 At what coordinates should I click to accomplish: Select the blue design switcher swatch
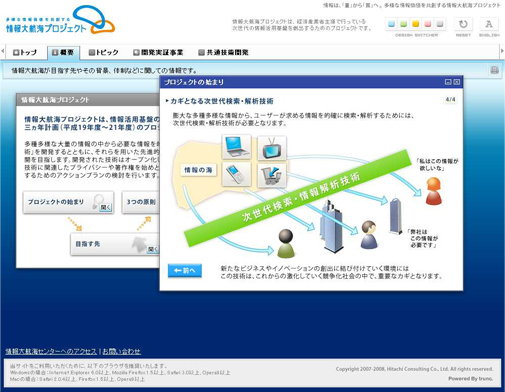pos(392,24)
